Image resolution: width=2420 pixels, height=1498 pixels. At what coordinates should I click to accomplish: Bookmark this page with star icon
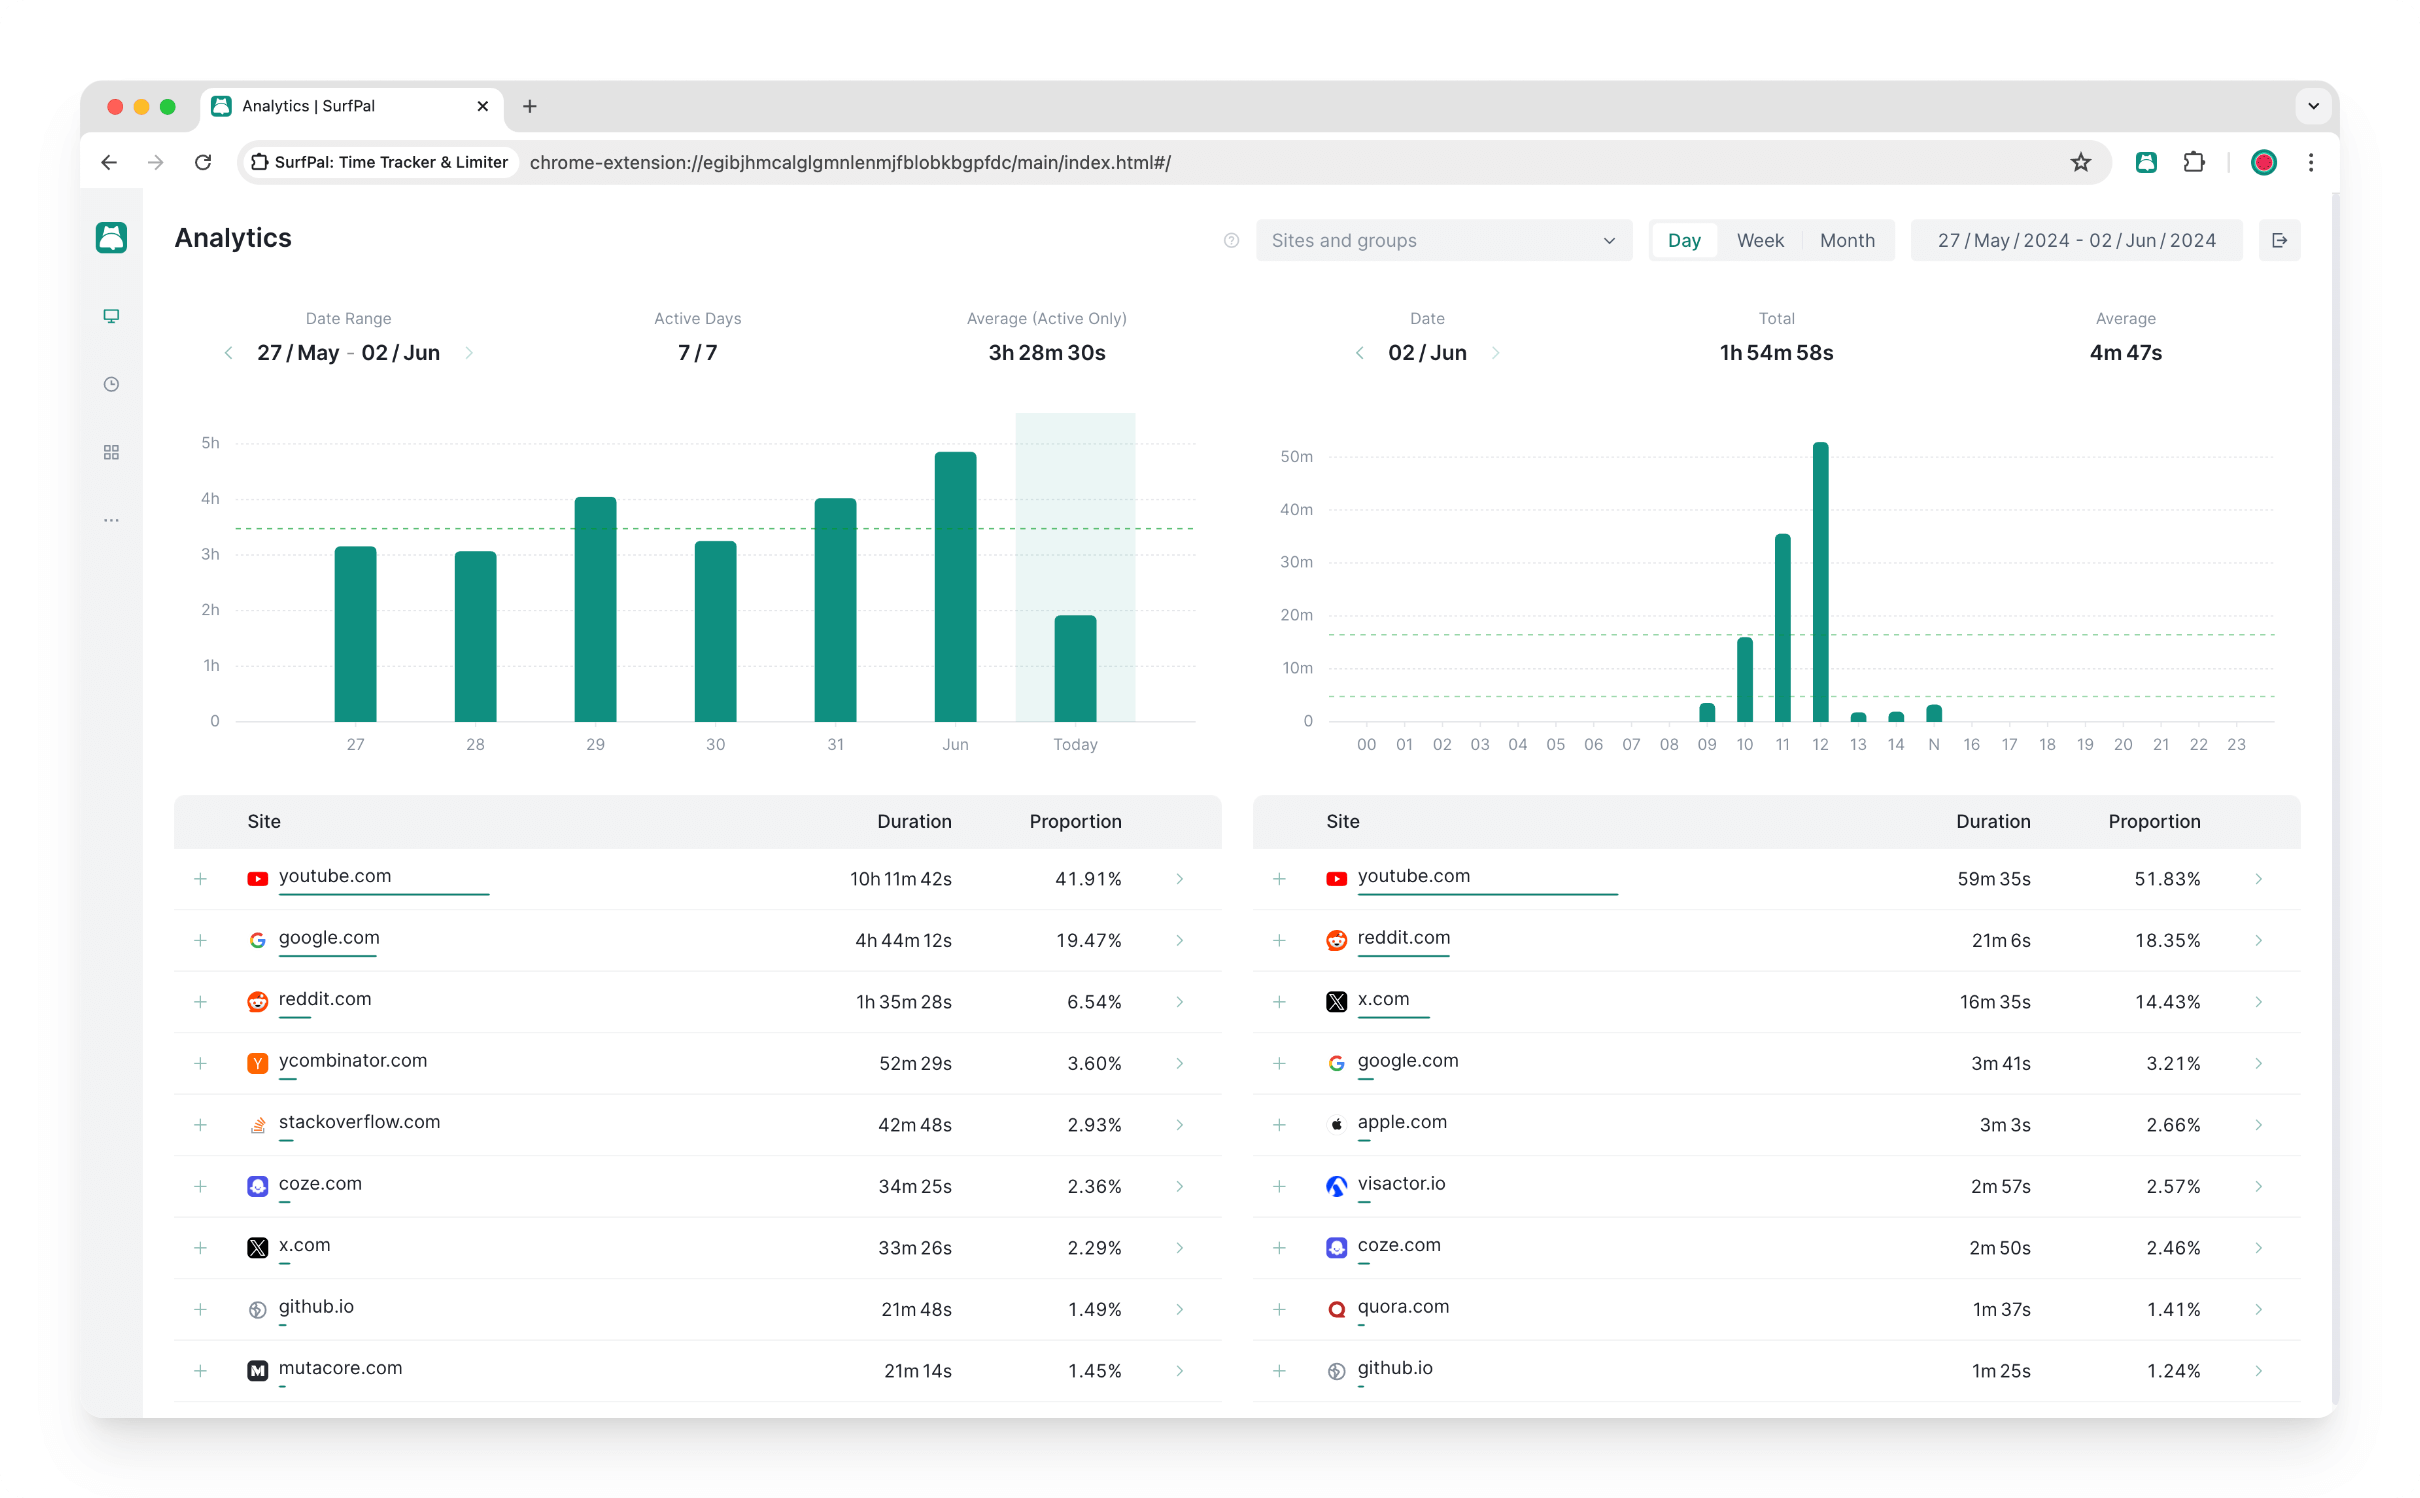click(x=2080, y=162)
